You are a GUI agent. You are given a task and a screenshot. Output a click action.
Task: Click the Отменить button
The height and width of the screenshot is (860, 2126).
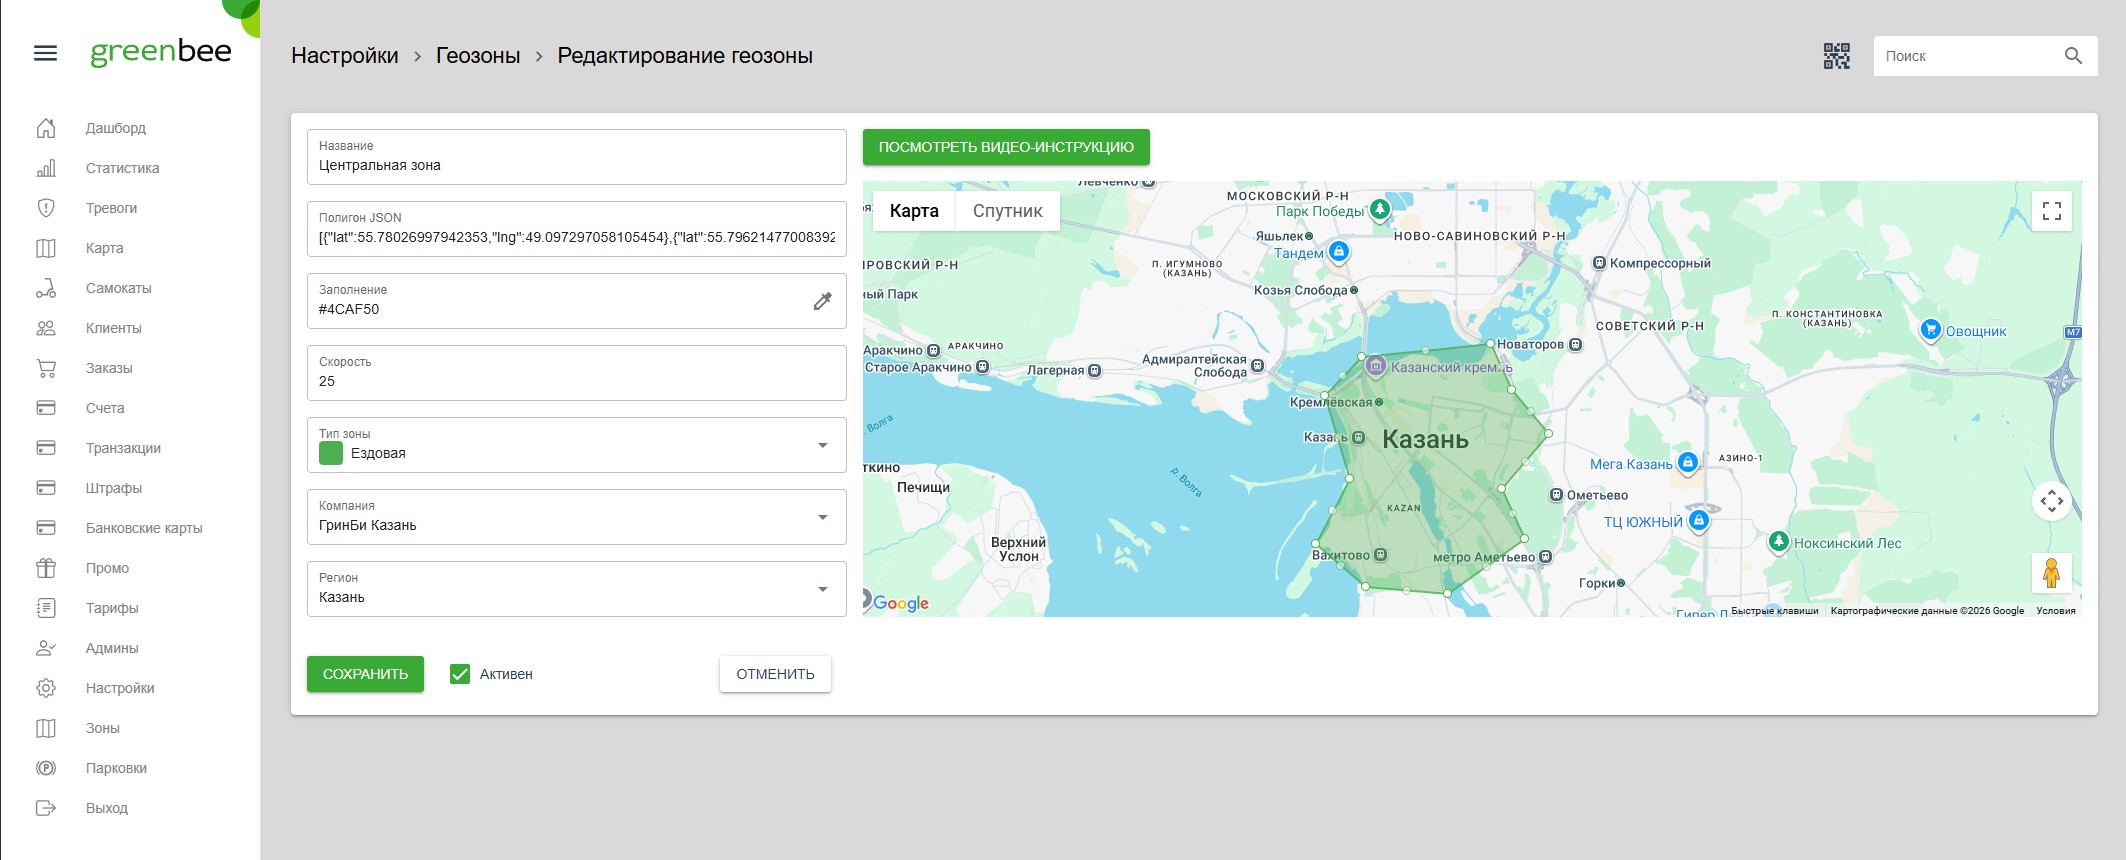click(775, 674)
